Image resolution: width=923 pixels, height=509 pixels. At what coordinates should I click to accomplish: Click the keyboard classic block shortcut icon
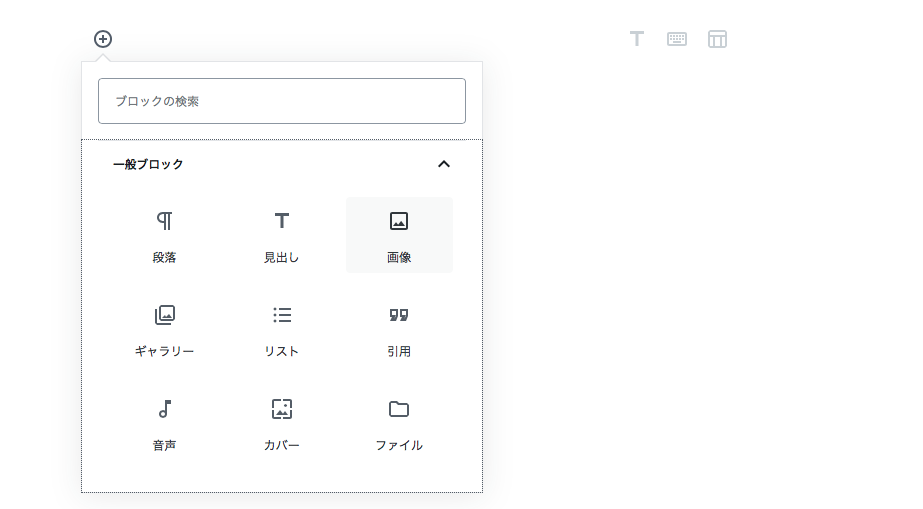(x=677, y=39)
